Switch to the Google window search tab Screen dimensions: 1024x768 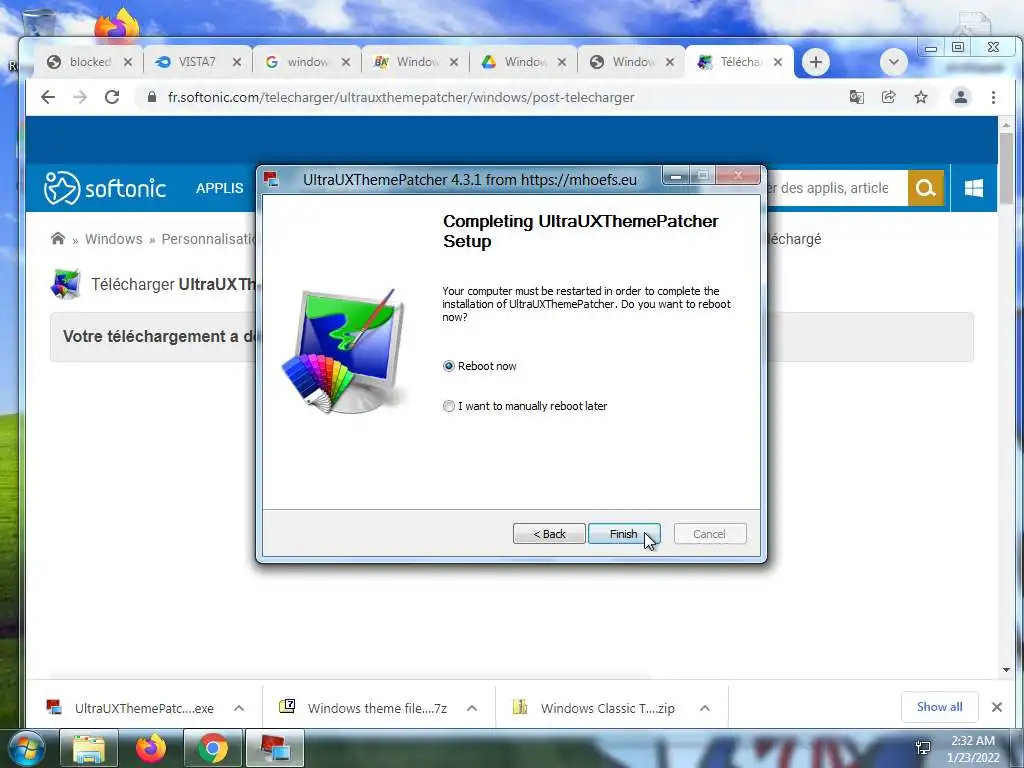tap(306, 62)
